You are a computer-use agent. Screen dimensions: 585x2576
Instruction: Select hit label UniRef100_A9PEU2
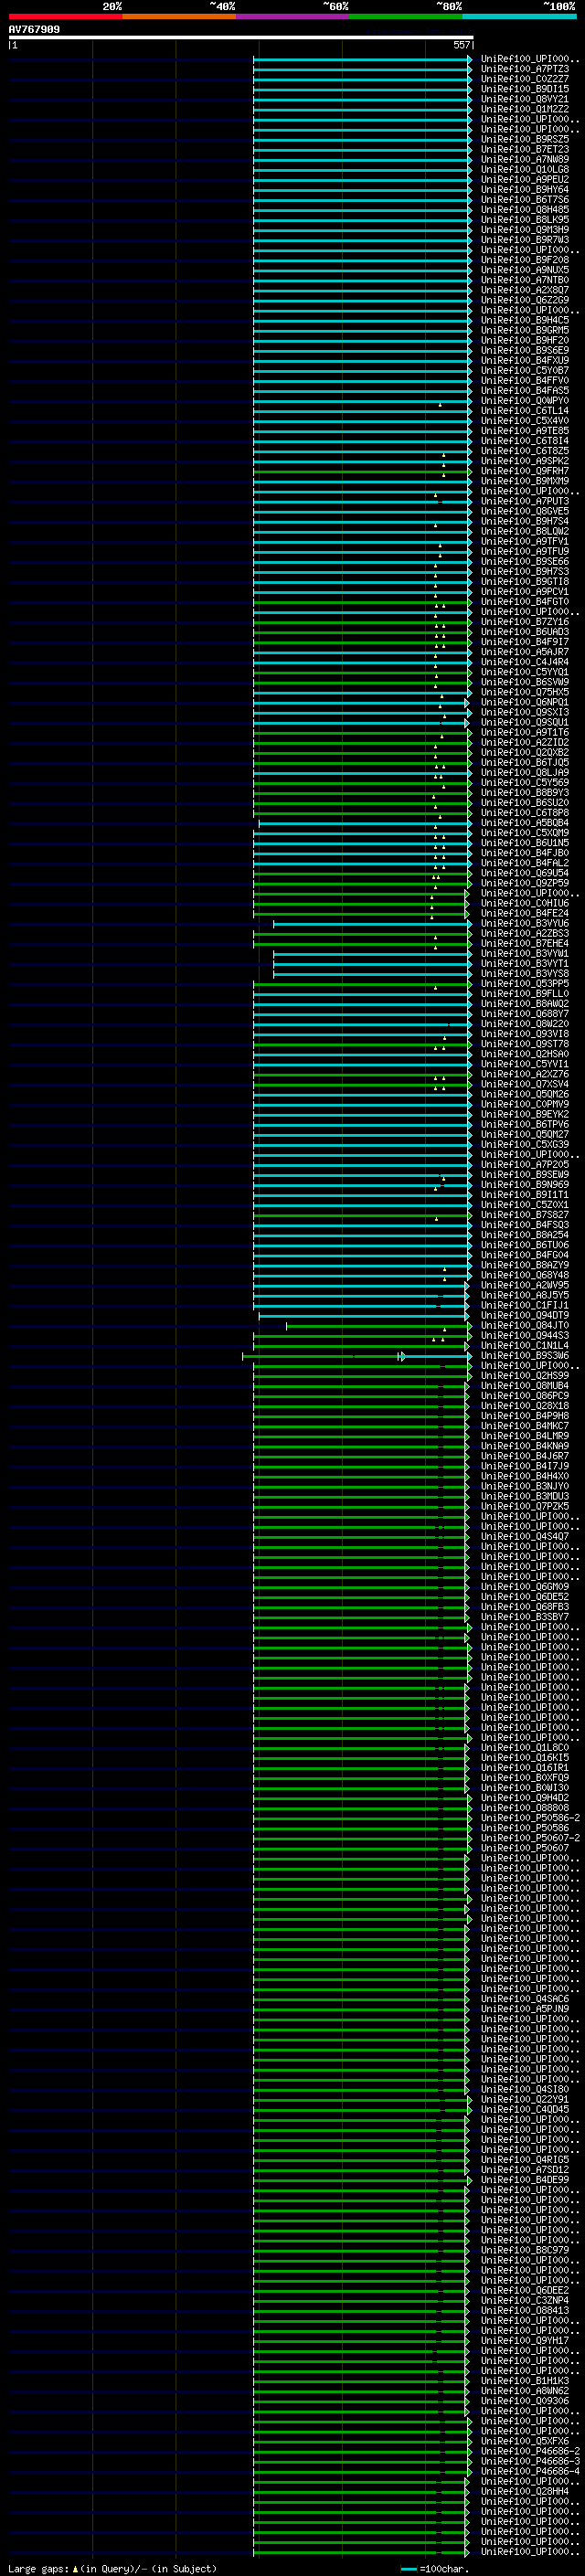tap(524, 179)
